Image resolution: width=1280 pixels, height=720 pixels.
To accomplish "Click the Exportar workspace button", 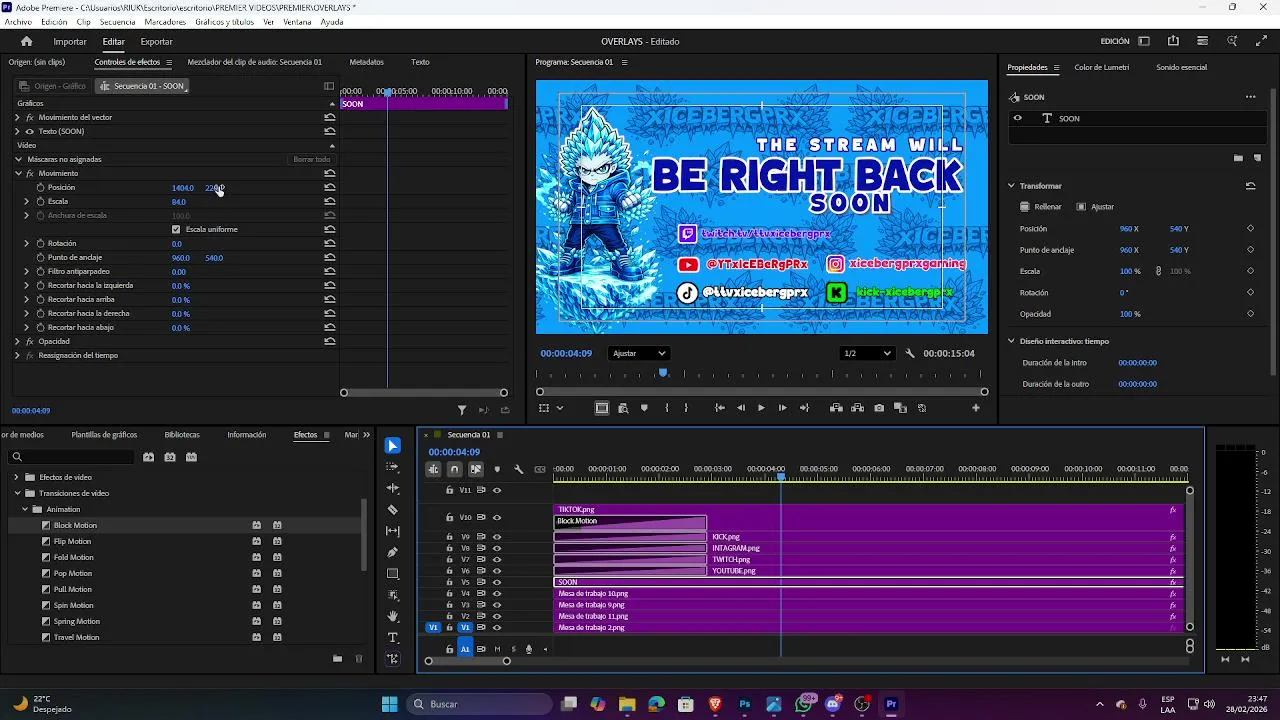I will (x=156, y=41).
